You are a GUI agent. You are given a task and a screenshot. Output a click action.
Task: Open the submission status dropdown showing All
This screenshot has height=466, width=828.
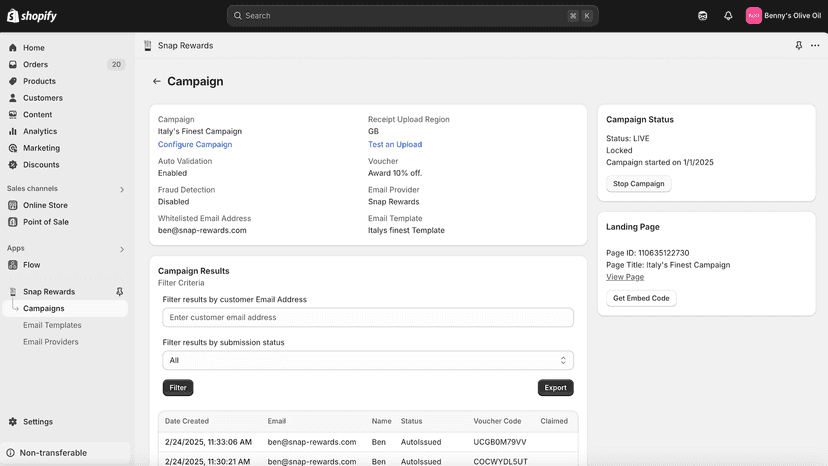coord(368,360)
